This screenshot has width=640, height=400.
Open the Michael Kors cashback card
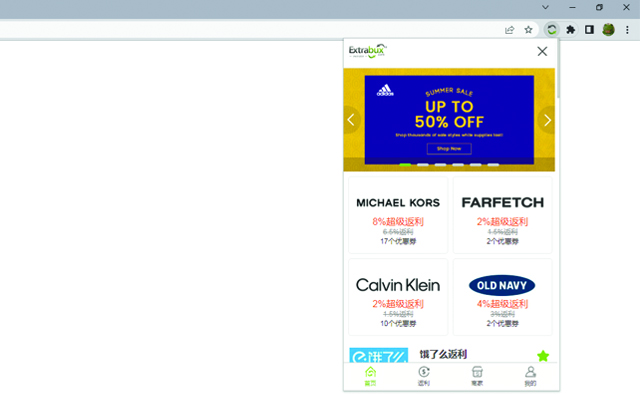pos(398,215)
